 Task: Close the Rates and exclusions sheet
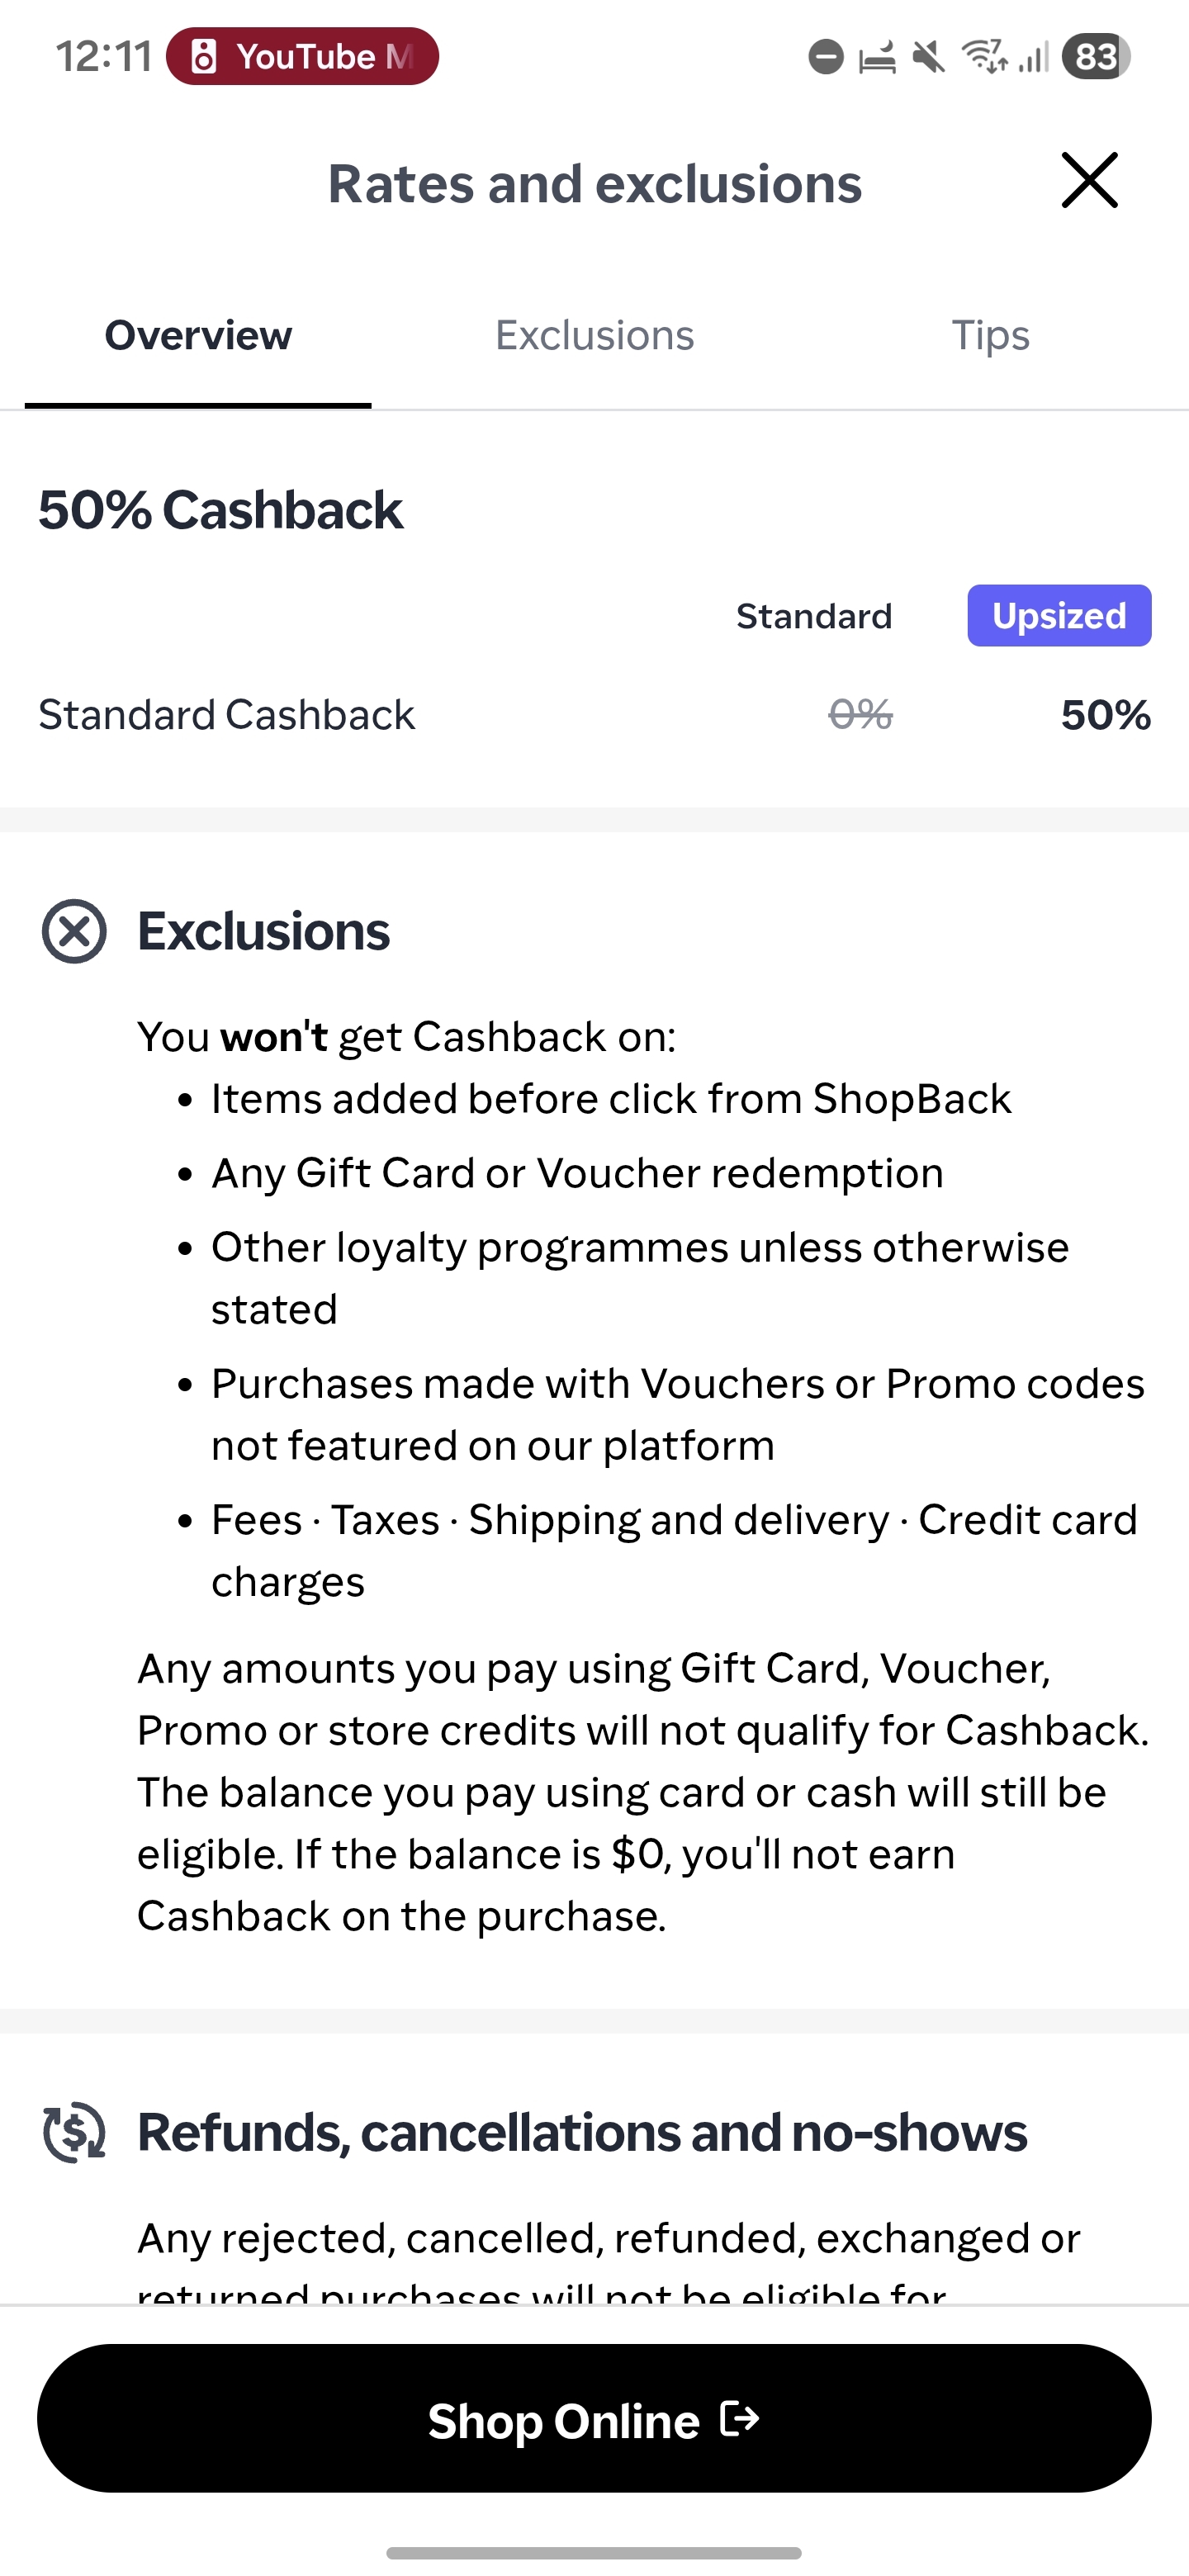tap(1089, 181)
